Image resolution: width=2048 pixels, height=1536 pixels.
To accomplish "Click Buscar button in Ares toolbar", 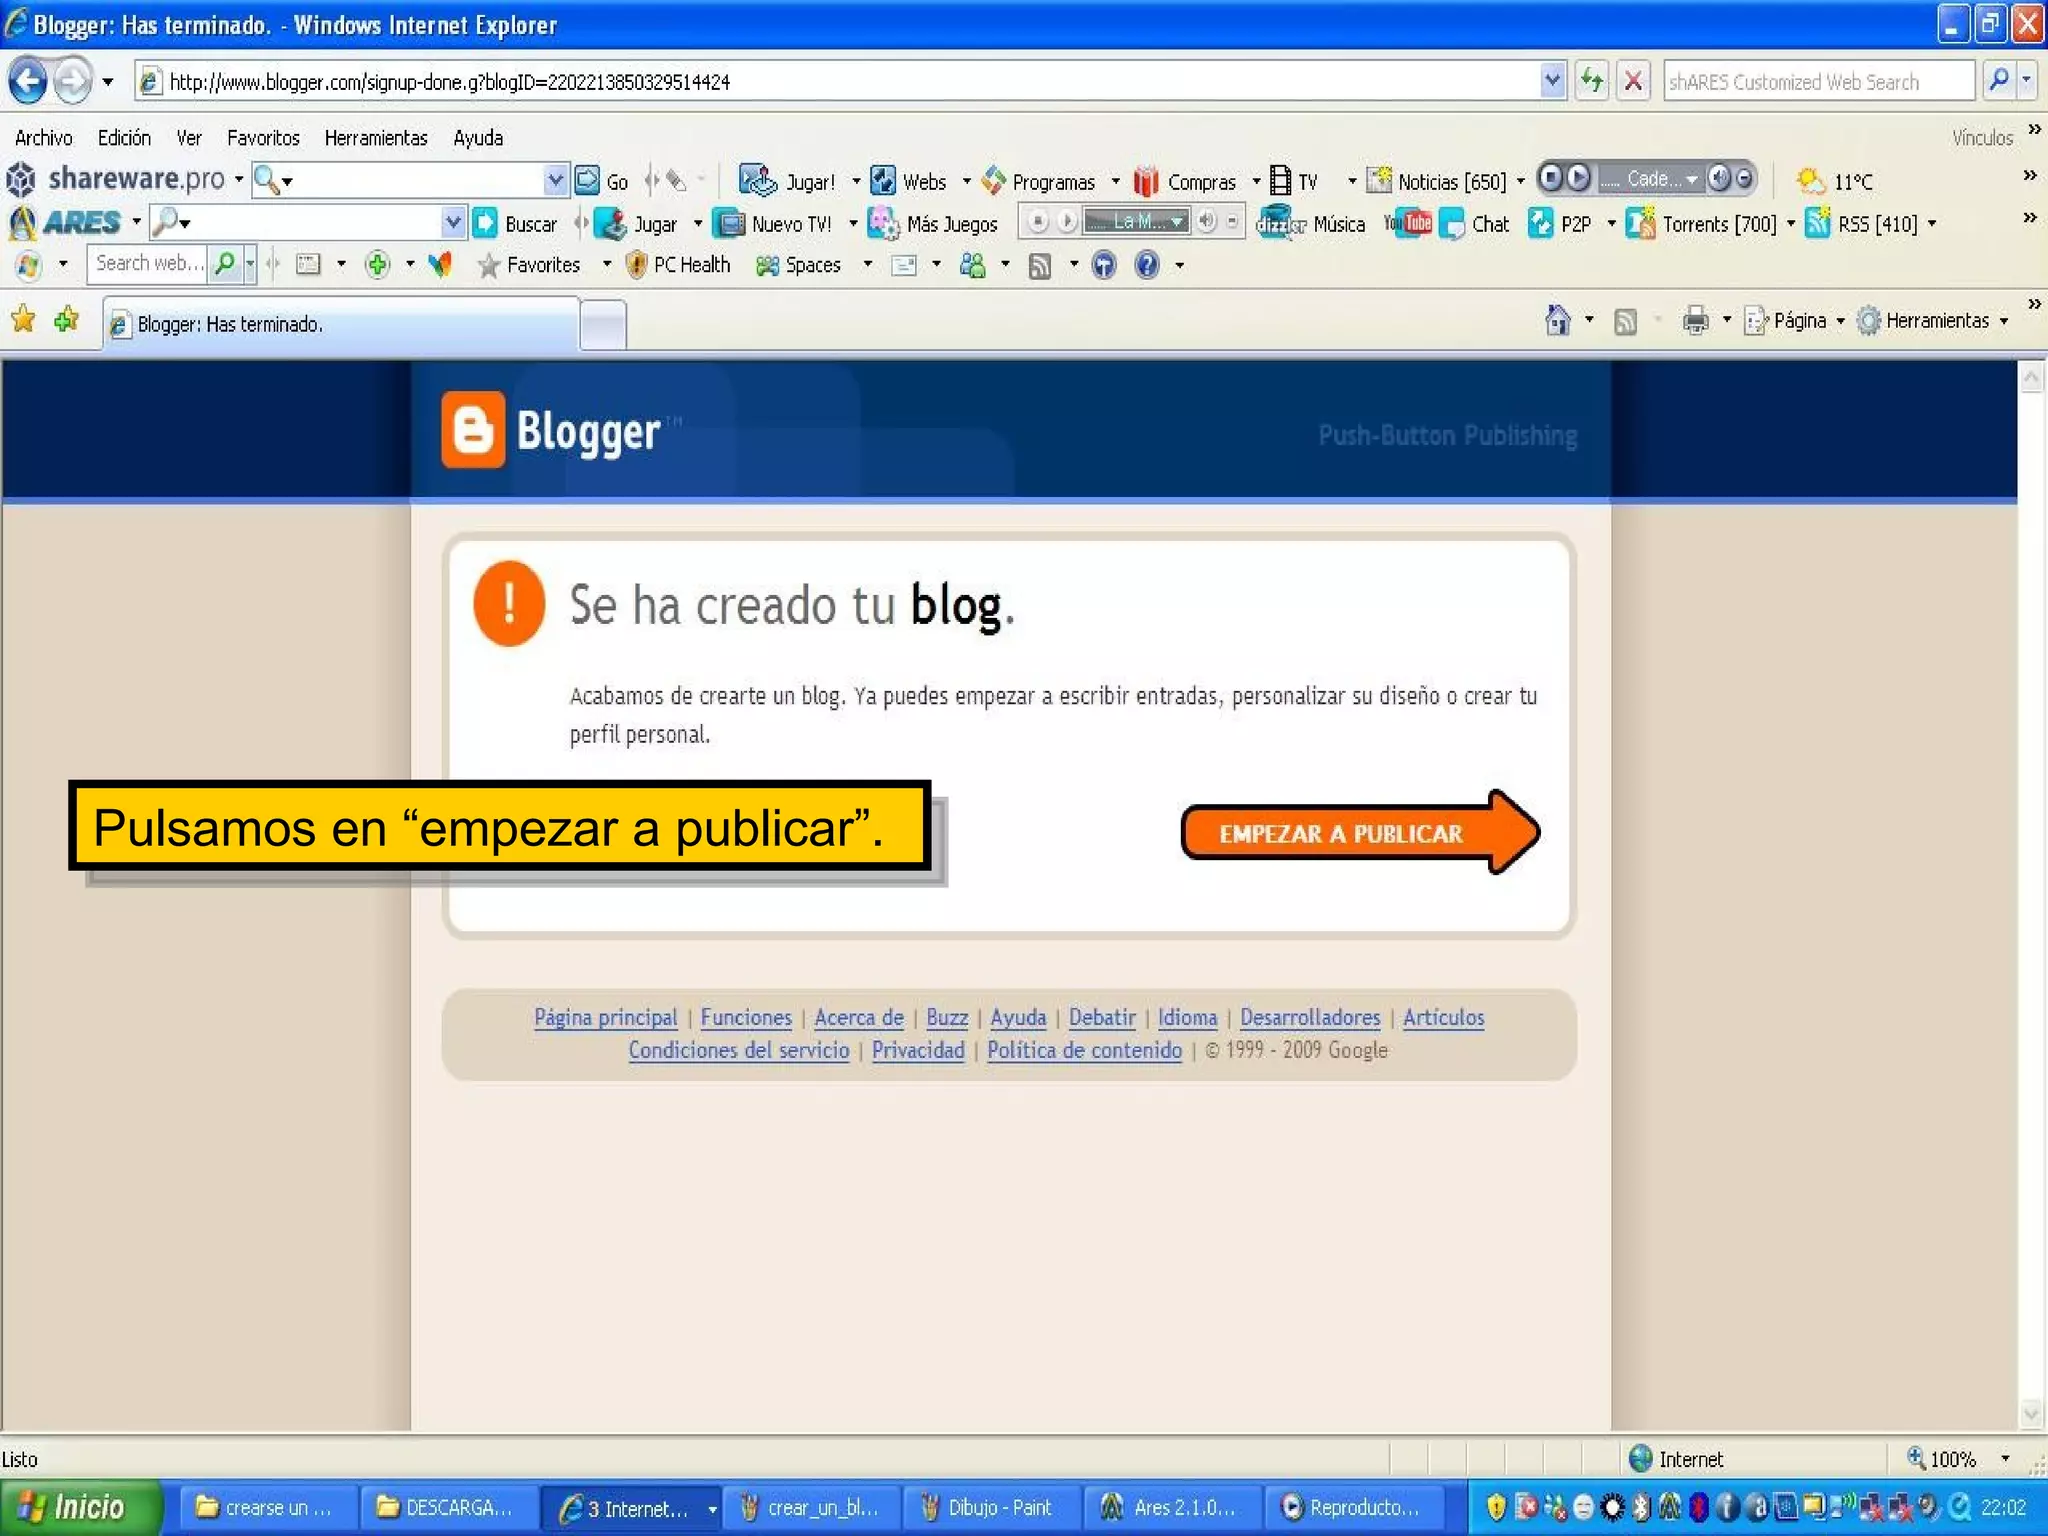I will click(515, 224).
